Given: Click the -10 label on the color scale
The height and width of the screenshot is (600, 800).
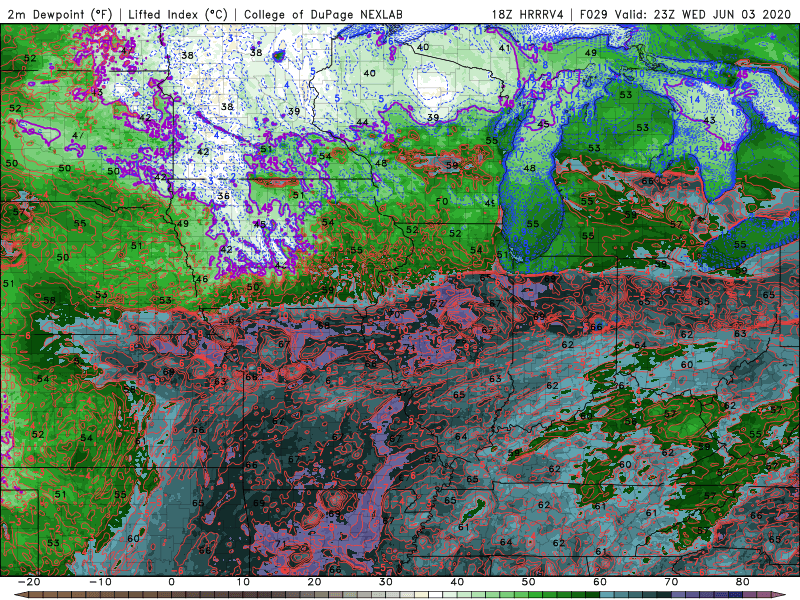Looking at the screenshot, I should (100, 582).
